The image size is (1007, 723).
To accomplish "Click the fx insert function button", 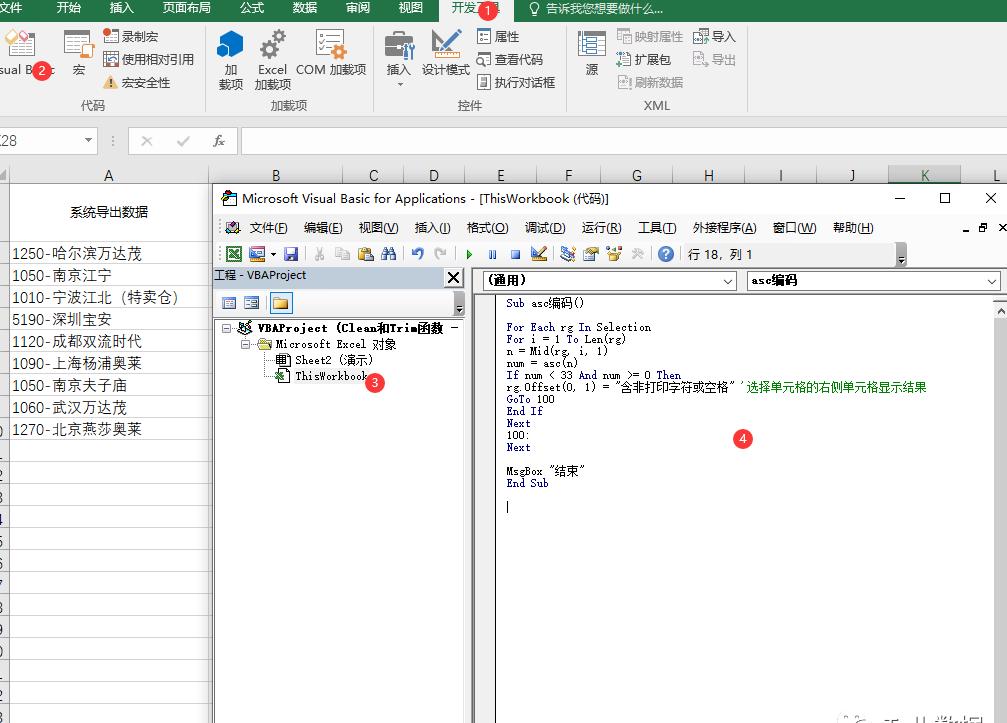I will coord(218,141).
